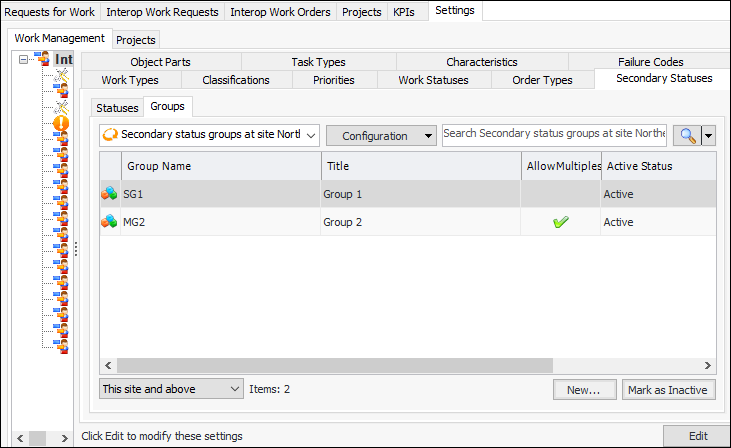Viewport: 731px width, 448px height.
Task: Open the search options dropdown arrow
Action: point(708,136)
